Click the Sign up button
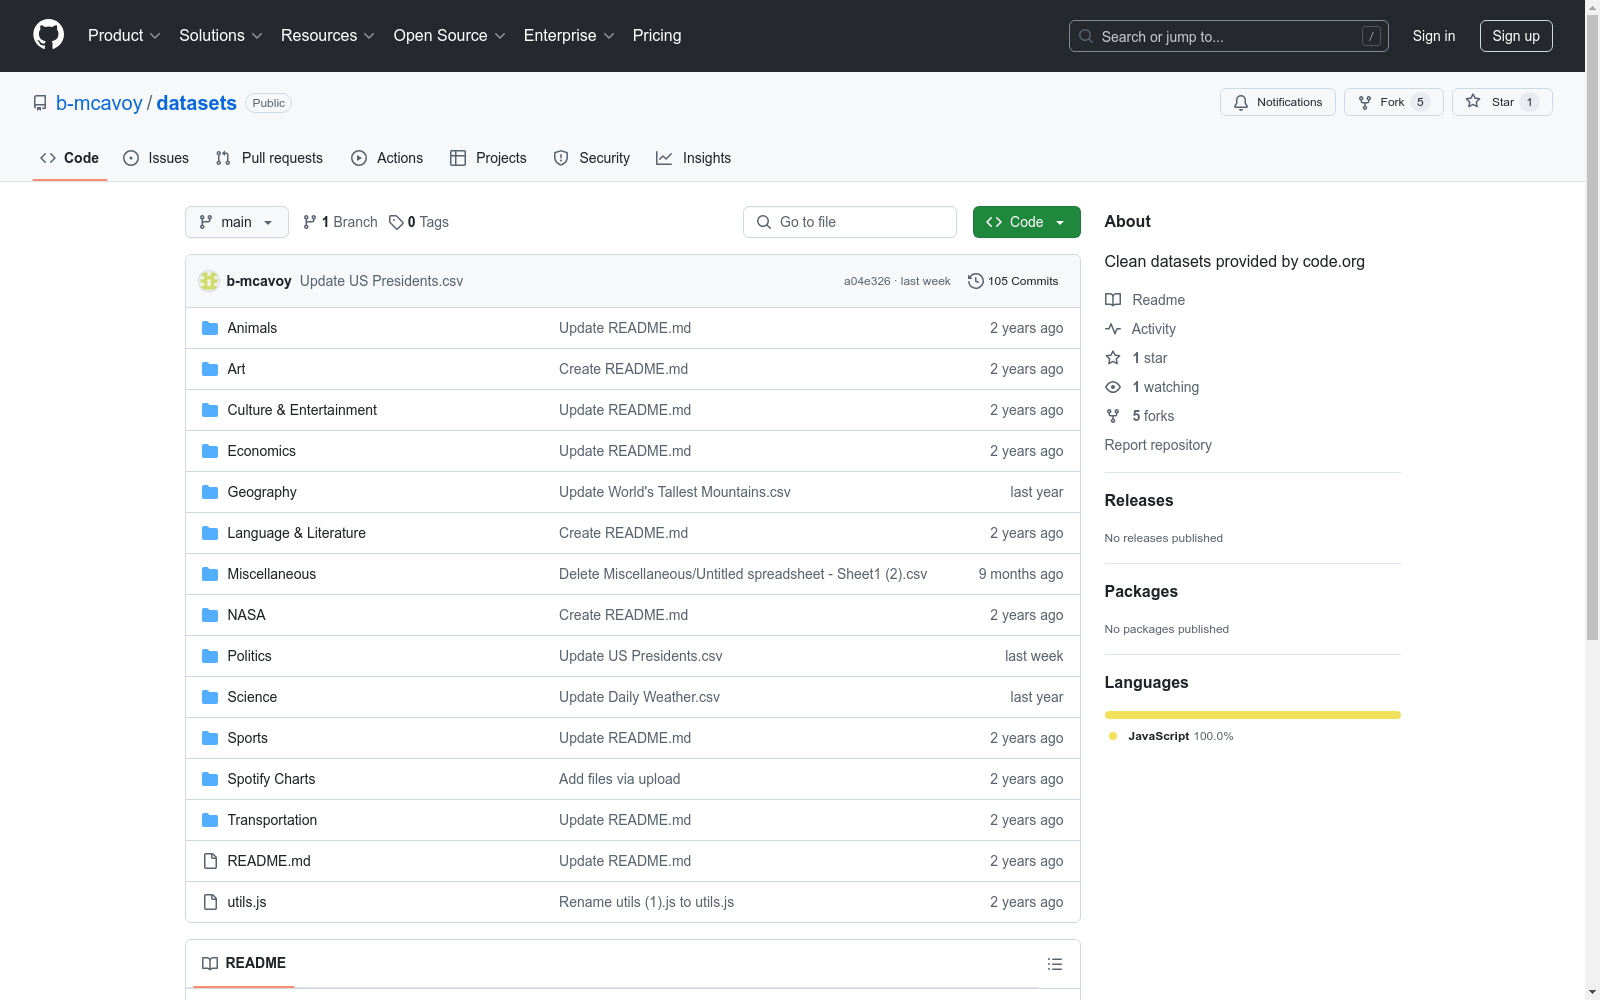This screenshot has width=1600, height=1000. pos(1516,36)
